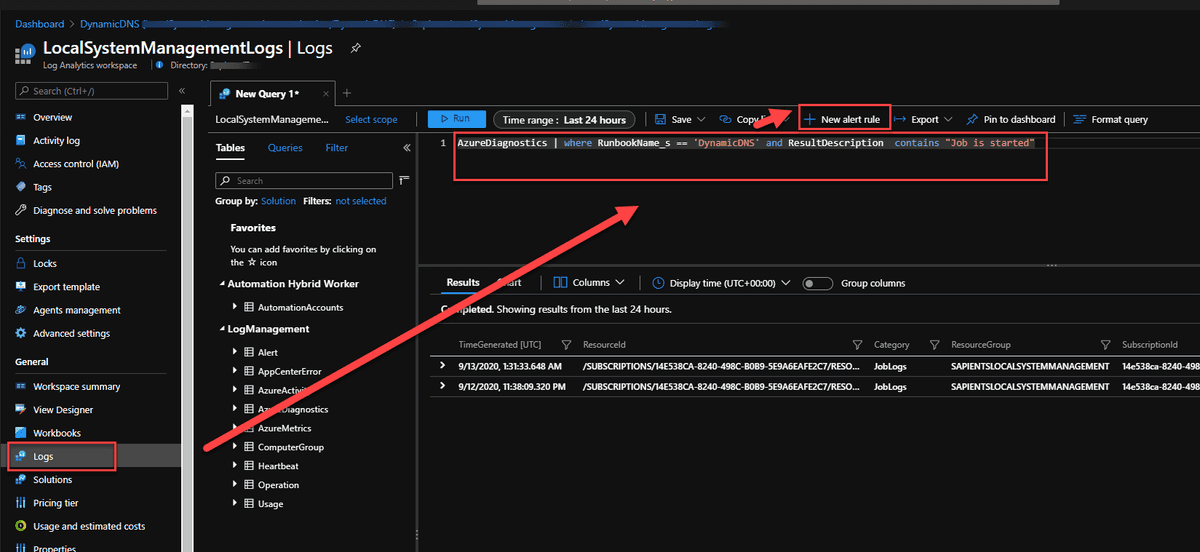The height and width of the screenshot is (552, 1200).
Task: Click the Select scope link
Action: [x=371, y=119]
